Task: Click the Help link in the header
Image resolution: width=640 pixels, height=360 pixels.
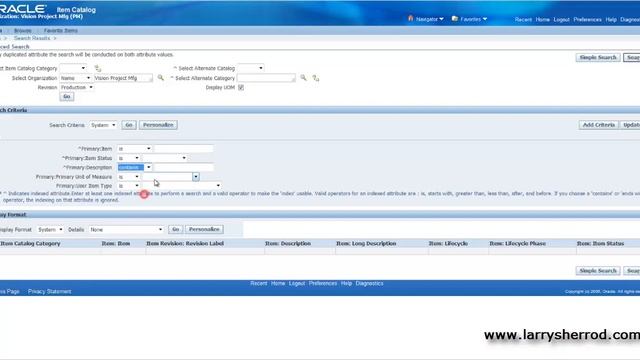Action: pos(611,20)
